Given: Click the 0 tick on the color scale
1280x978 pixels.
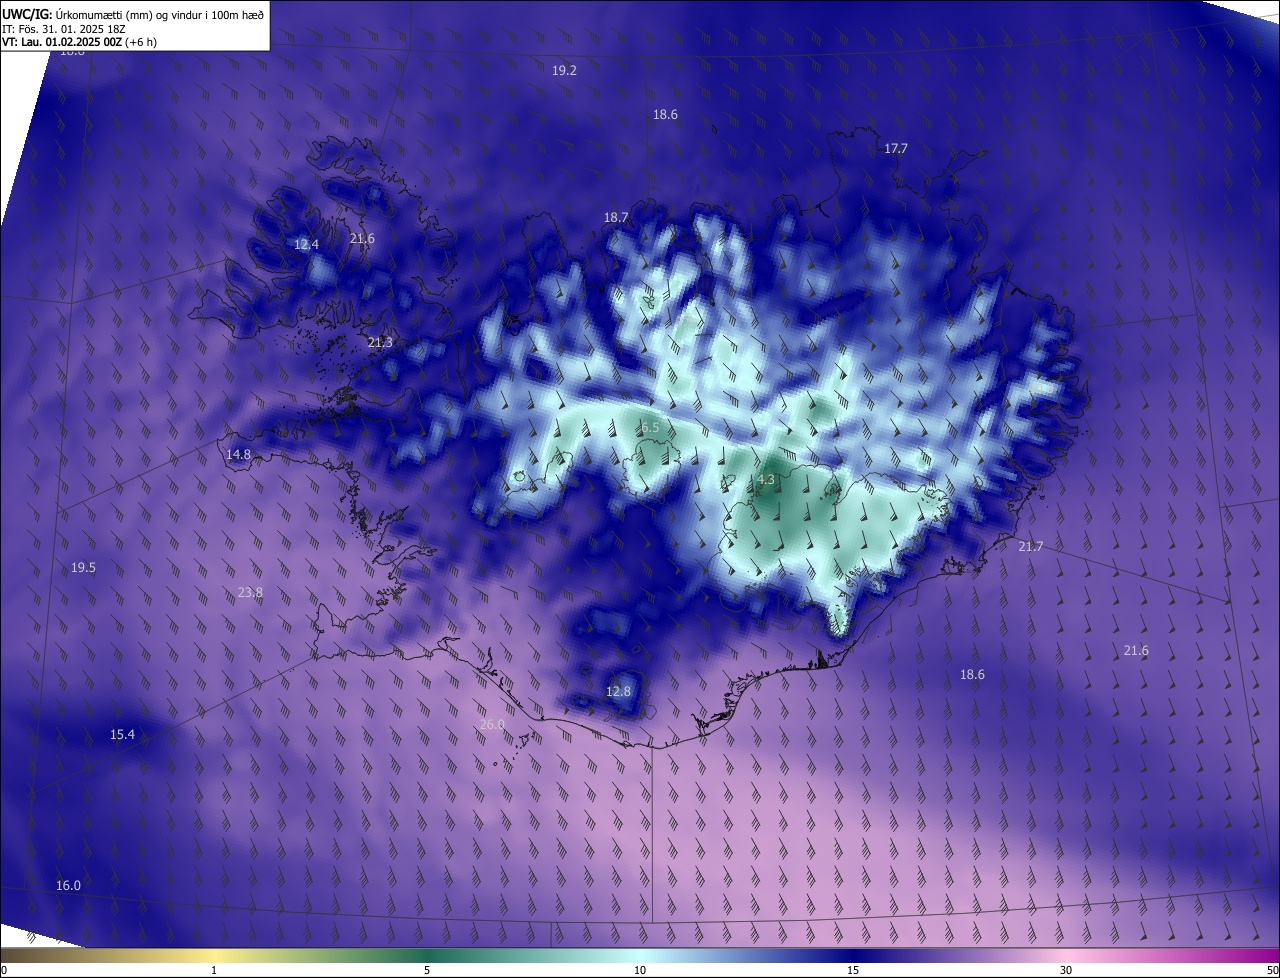Looking at the screenshot, I should click(4, 970).
